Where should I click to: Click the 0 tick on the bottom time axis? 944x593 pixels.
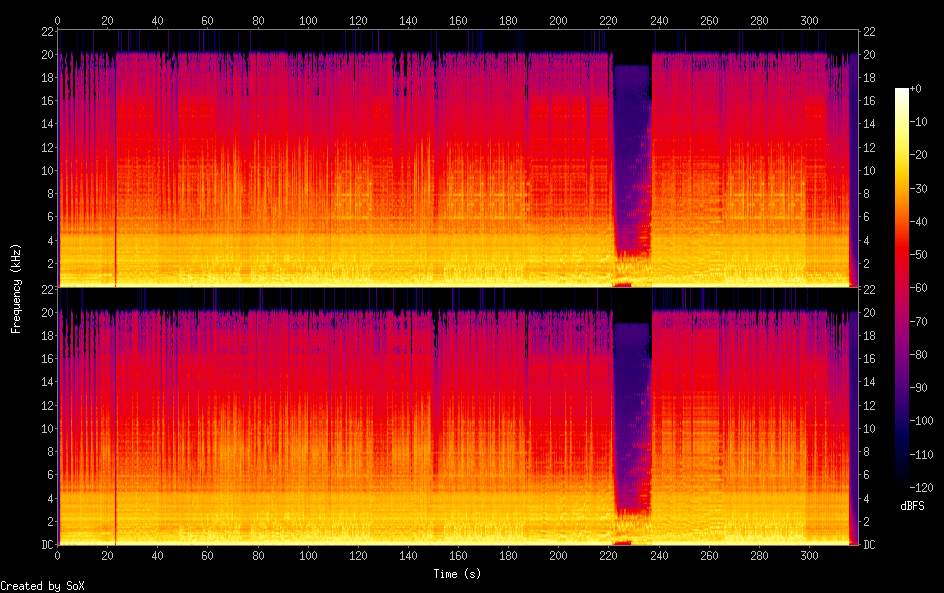point(58,555)
